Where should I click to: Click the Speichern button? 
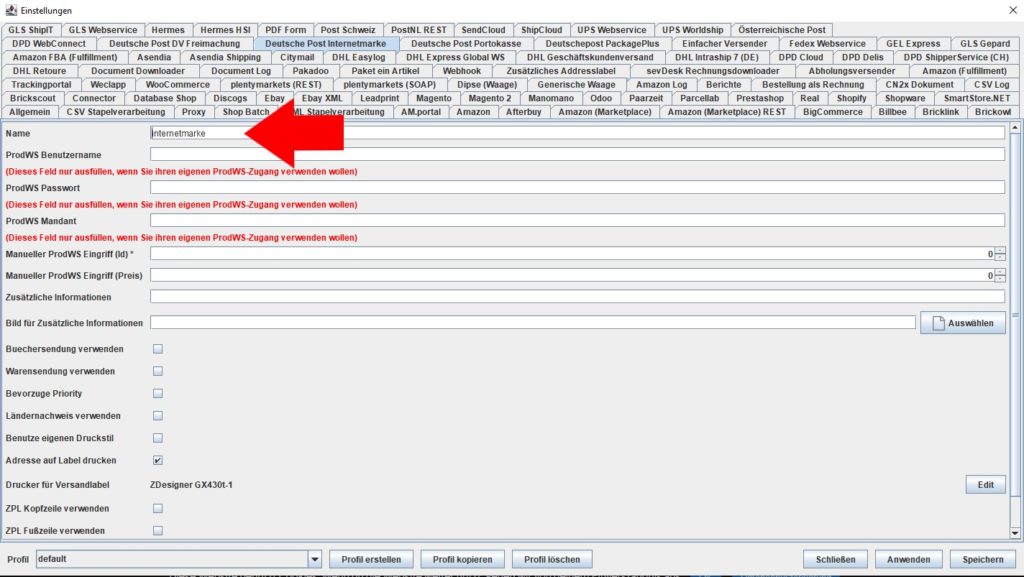(x=983, y=559)
